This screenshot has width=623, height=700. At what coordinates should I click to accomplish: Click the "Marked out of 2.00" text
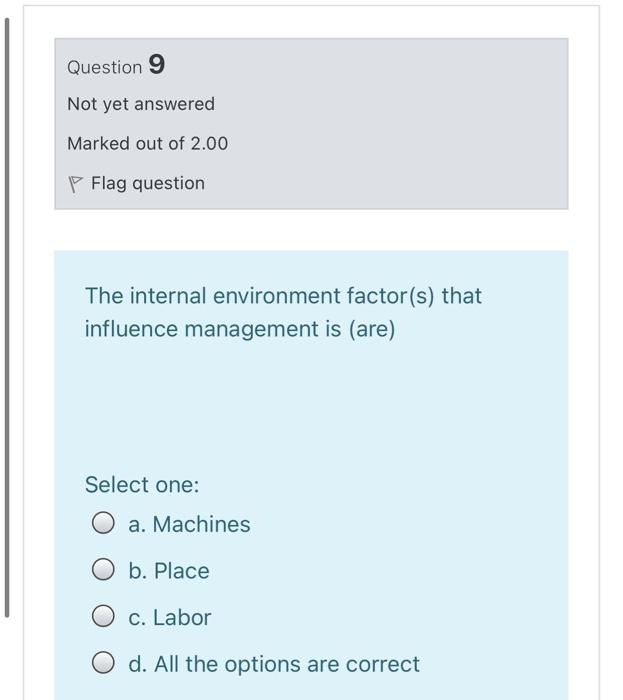point(147,143)
